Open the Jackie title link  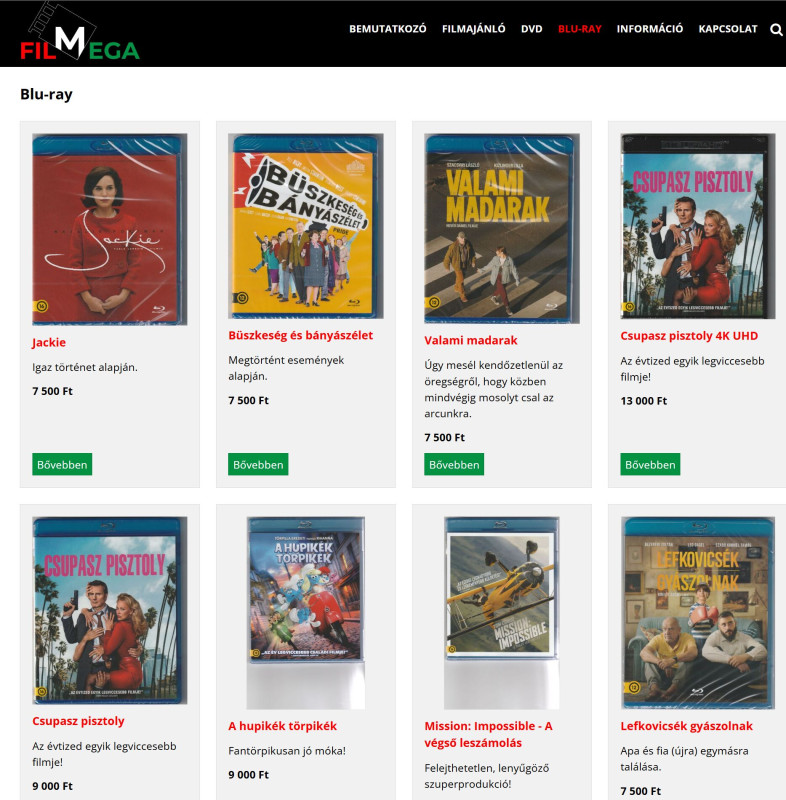(49, 342)
